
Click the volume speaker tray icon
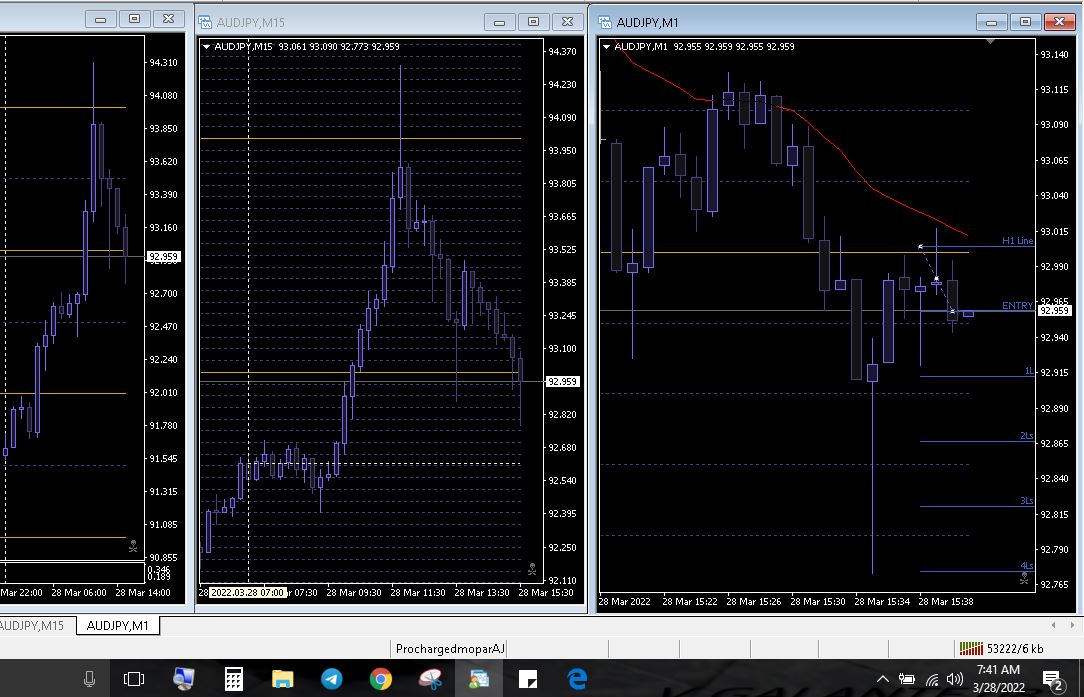click(955, 679)
